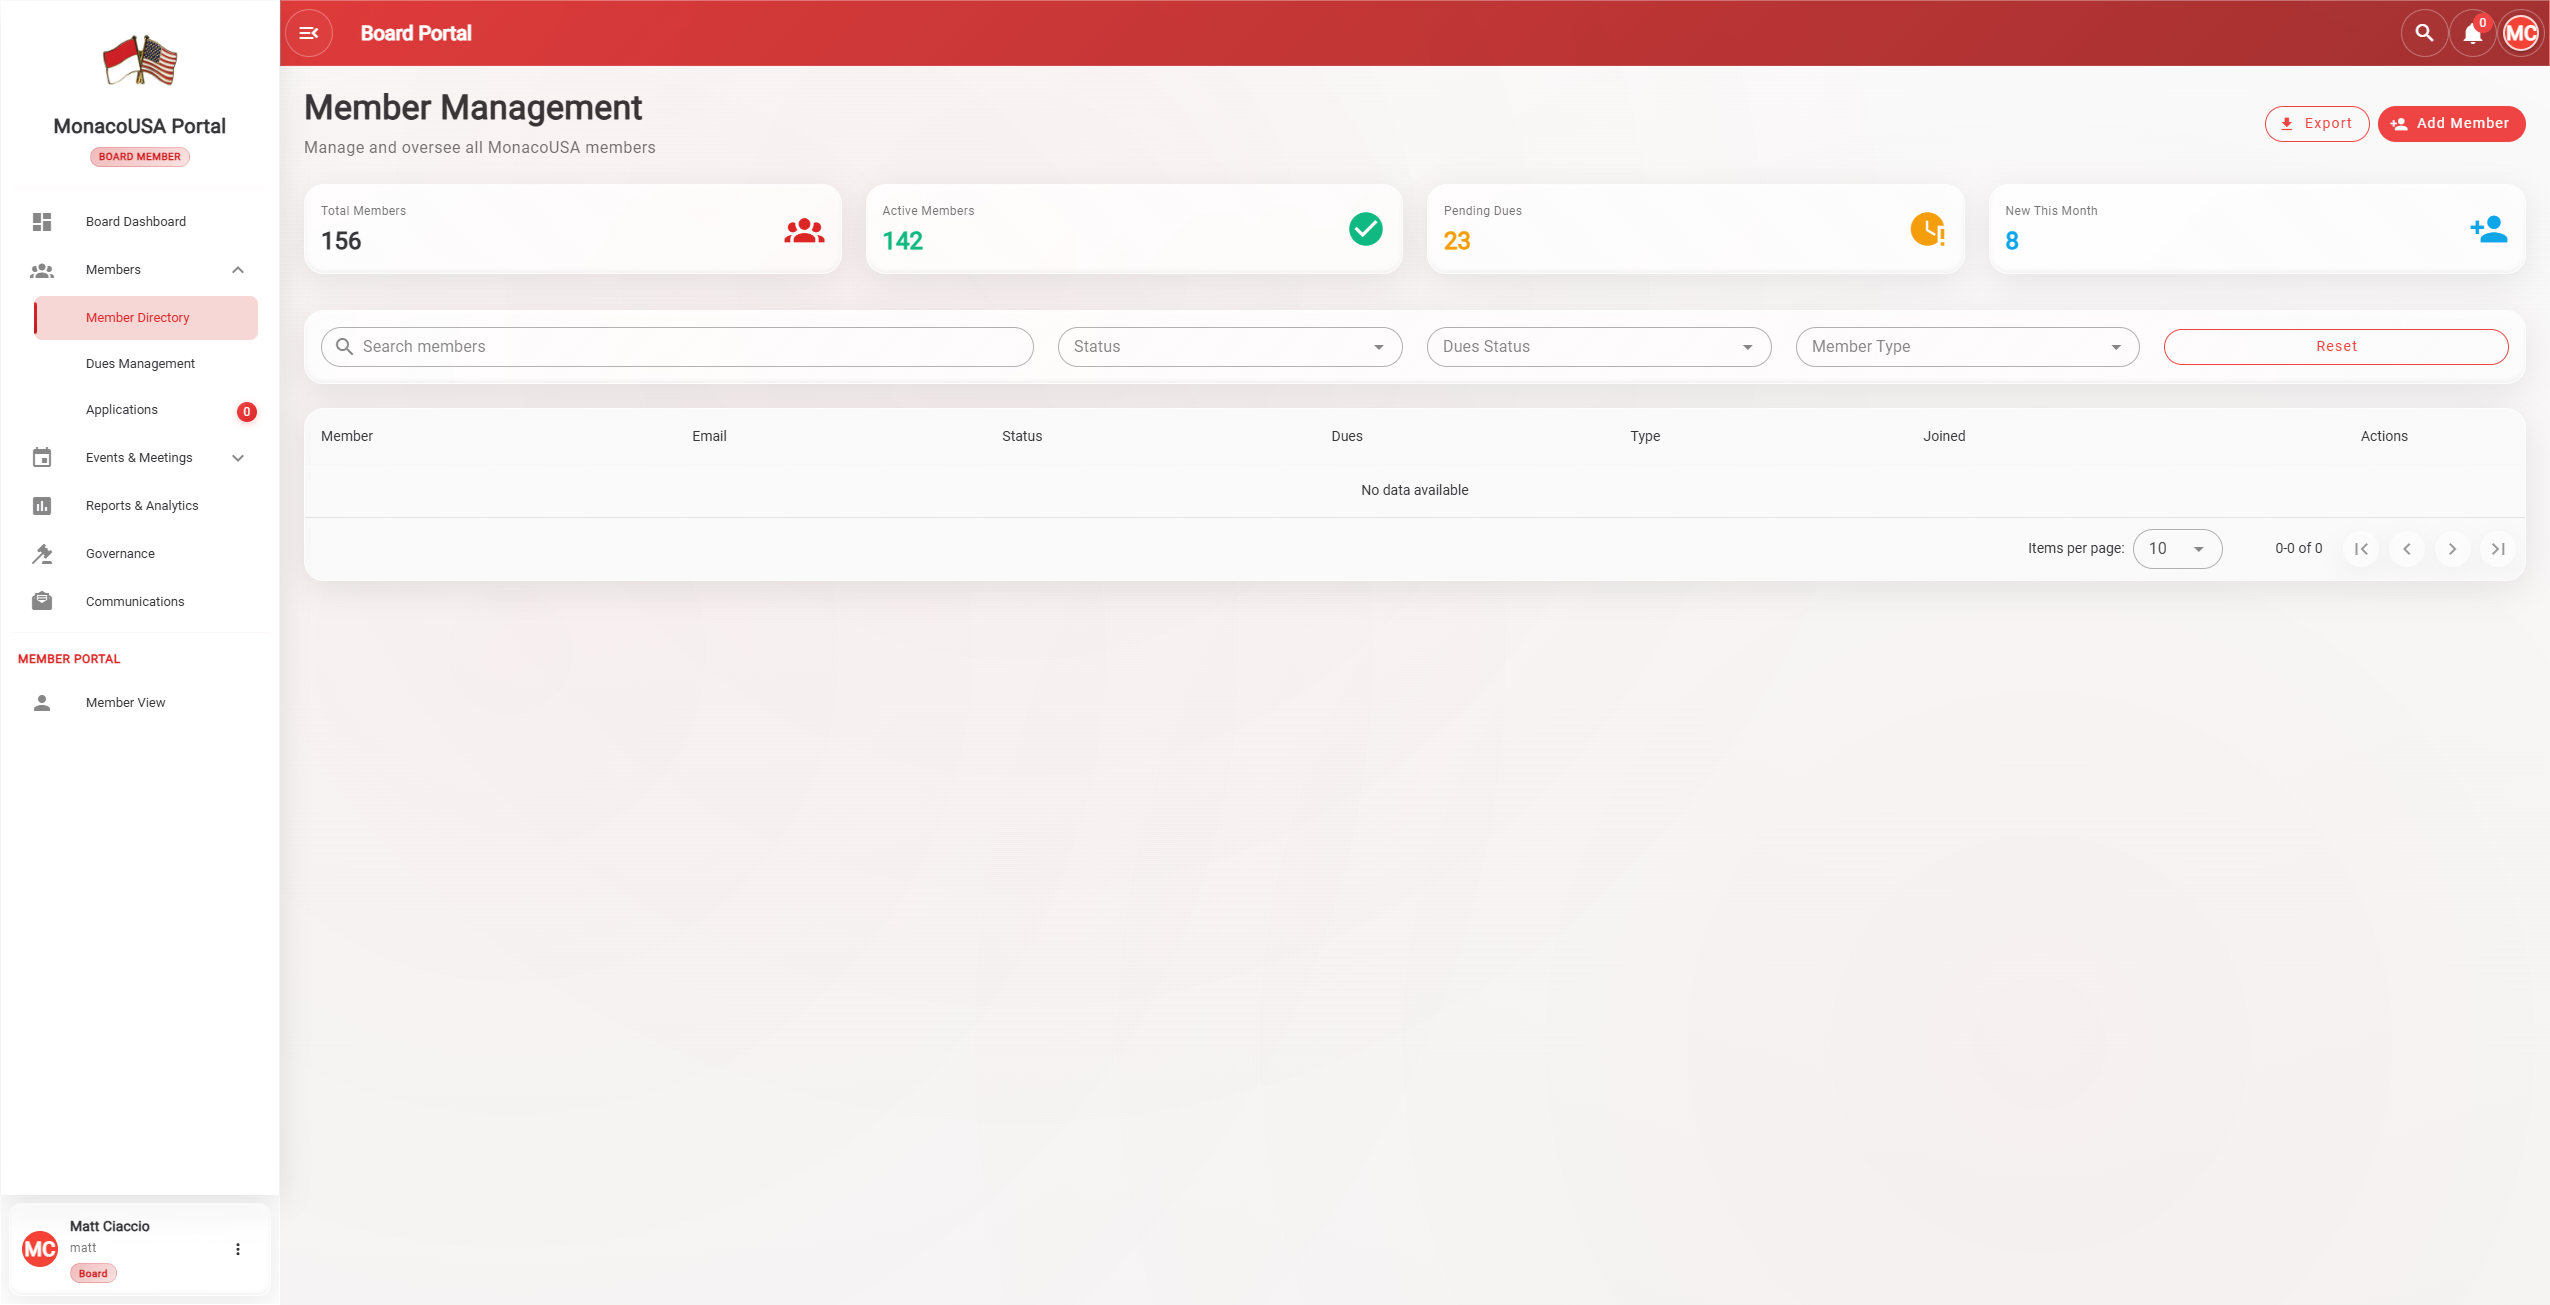
Task: Go to Applications in the sidebar
Action: (x=122, y=410)
